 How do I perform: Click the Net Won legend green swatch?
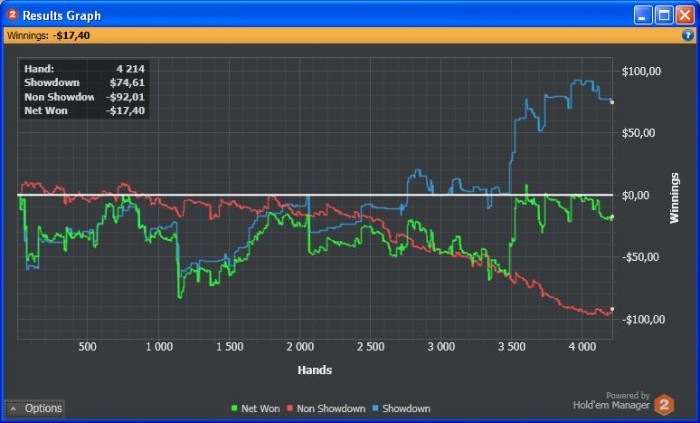click(x=234, y=408)
